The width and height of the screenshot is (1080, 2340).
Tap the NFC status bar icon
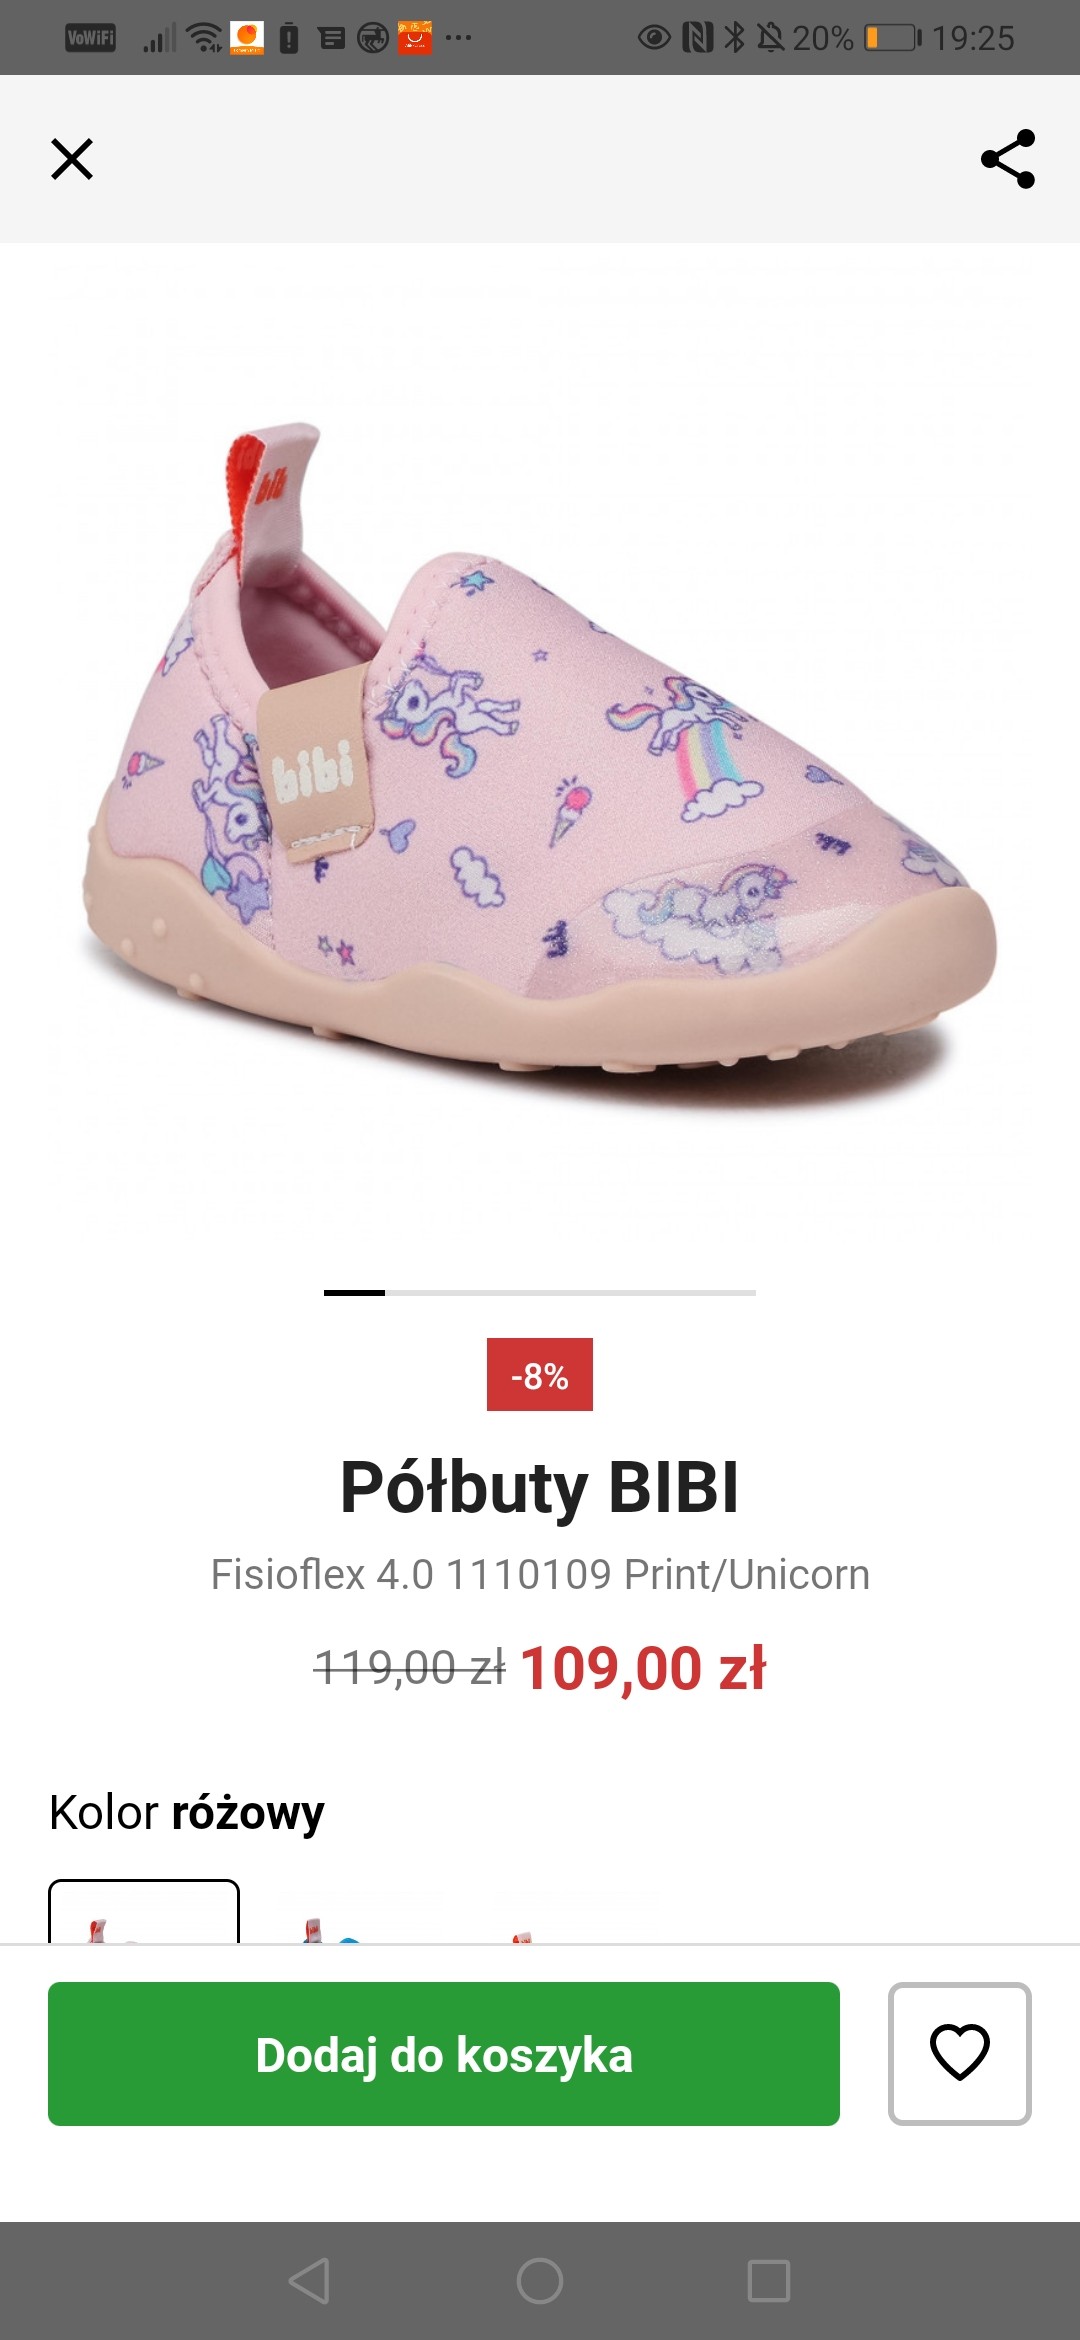coord(697,38)
